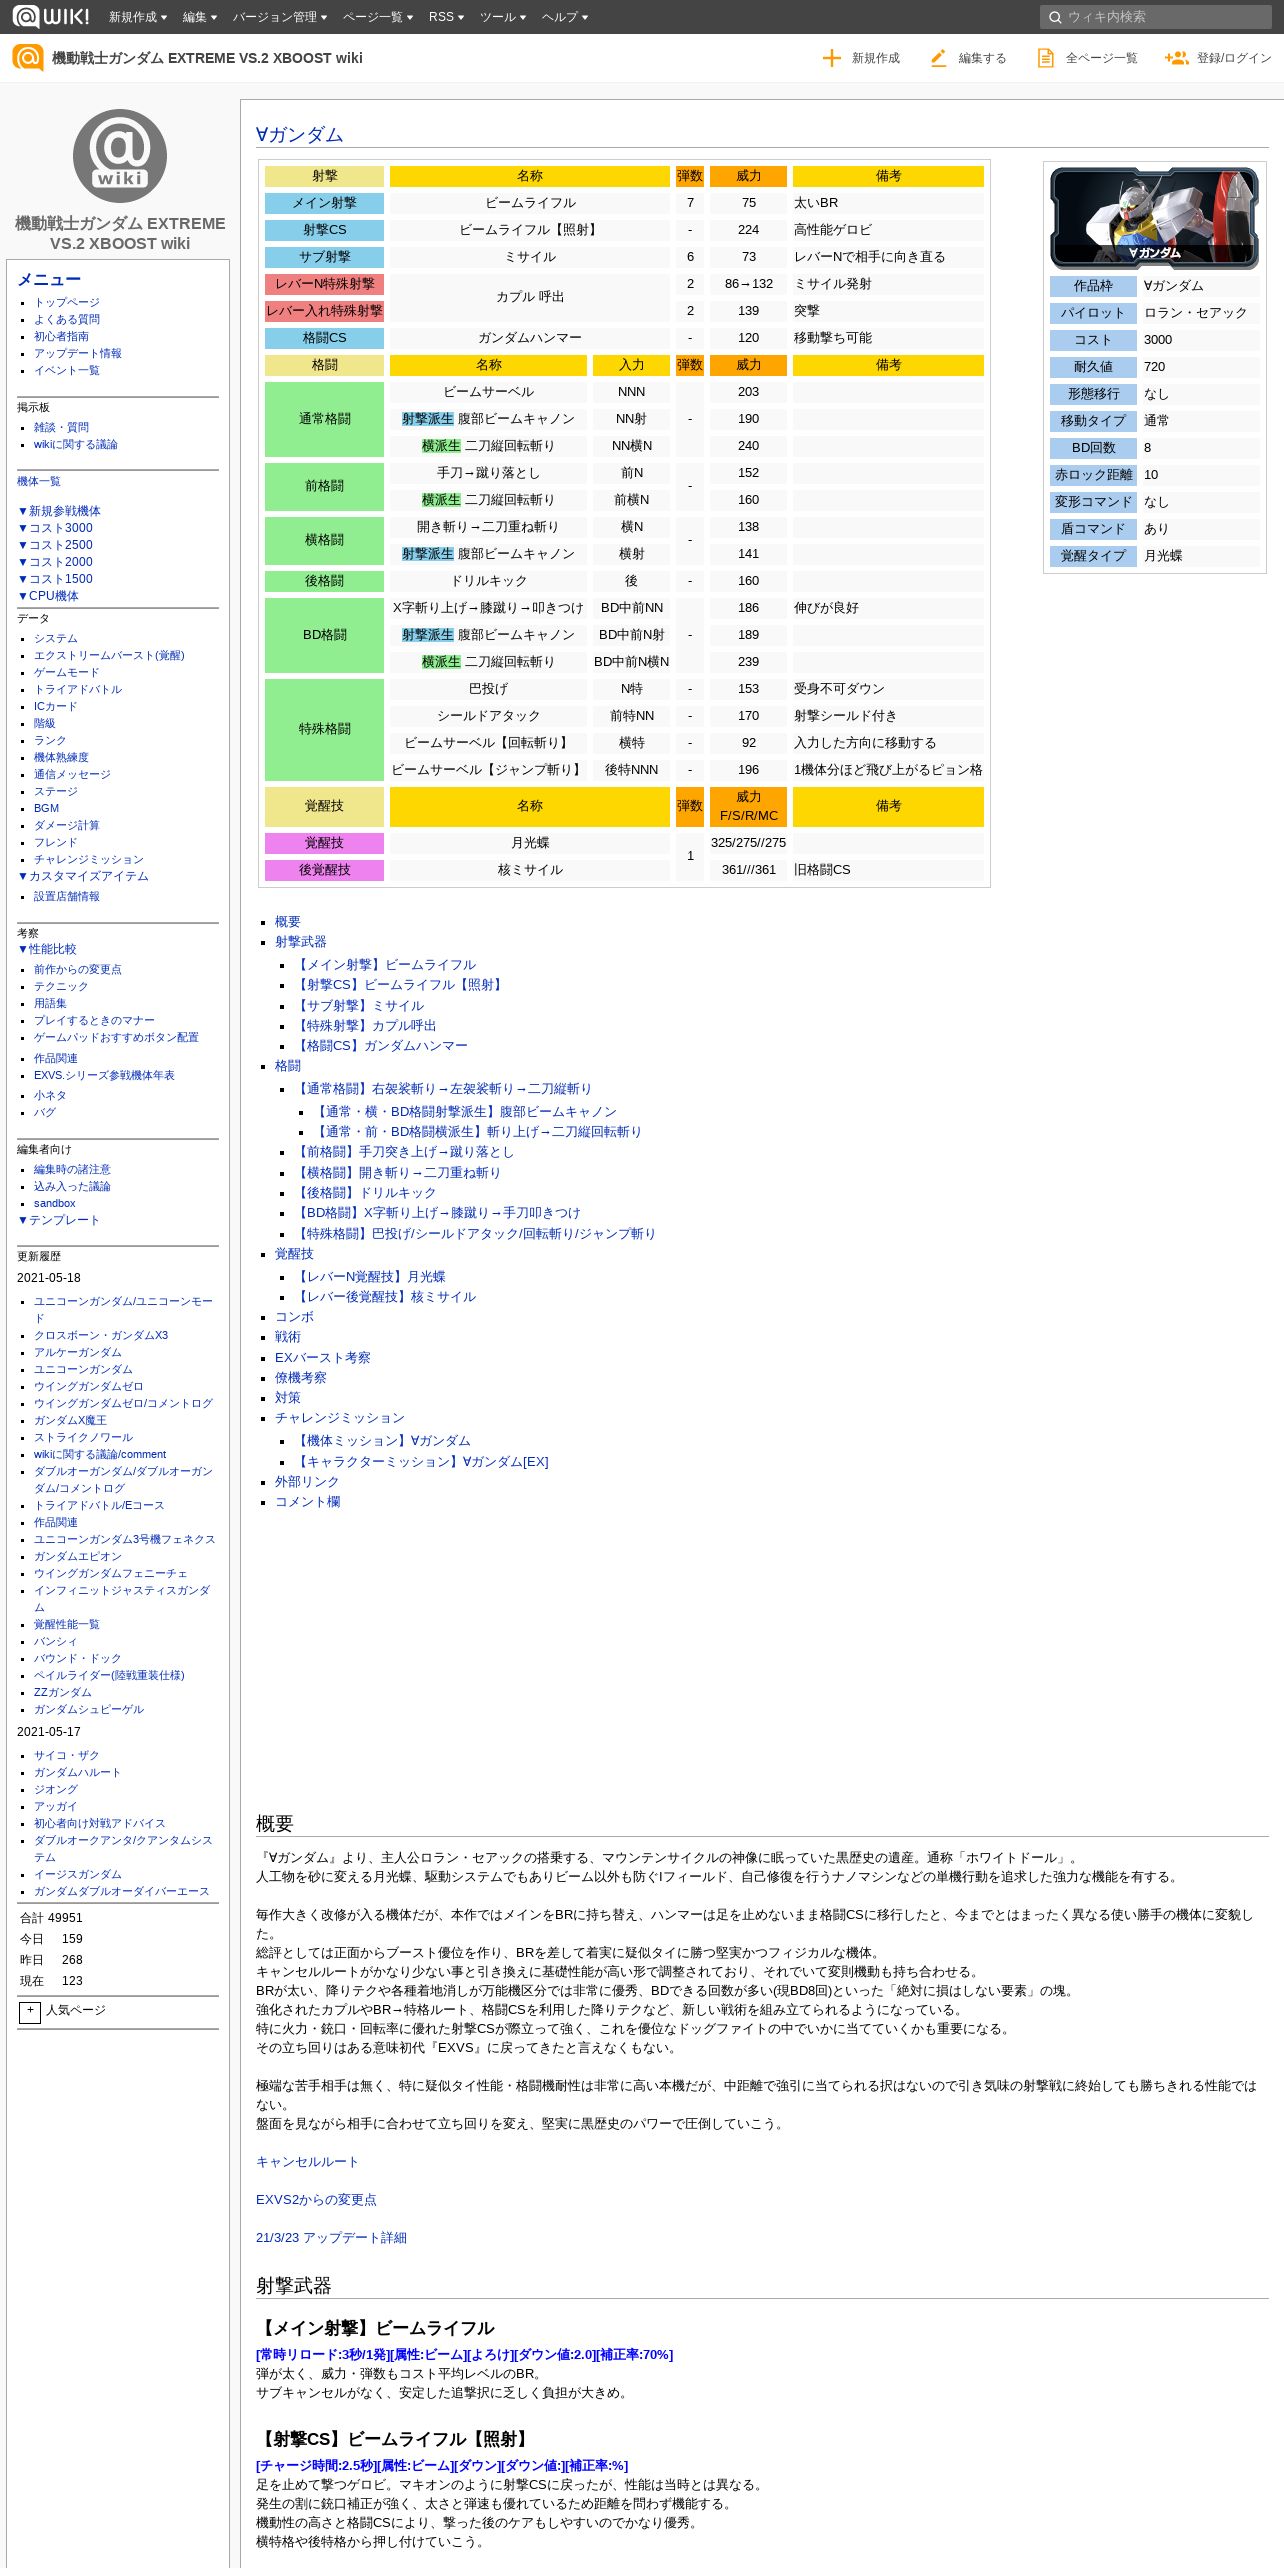This screenshot has width=1284, height=2568.
Task: Open 前作からの変更点 sidebar link
Action: (x=78, y=969)
